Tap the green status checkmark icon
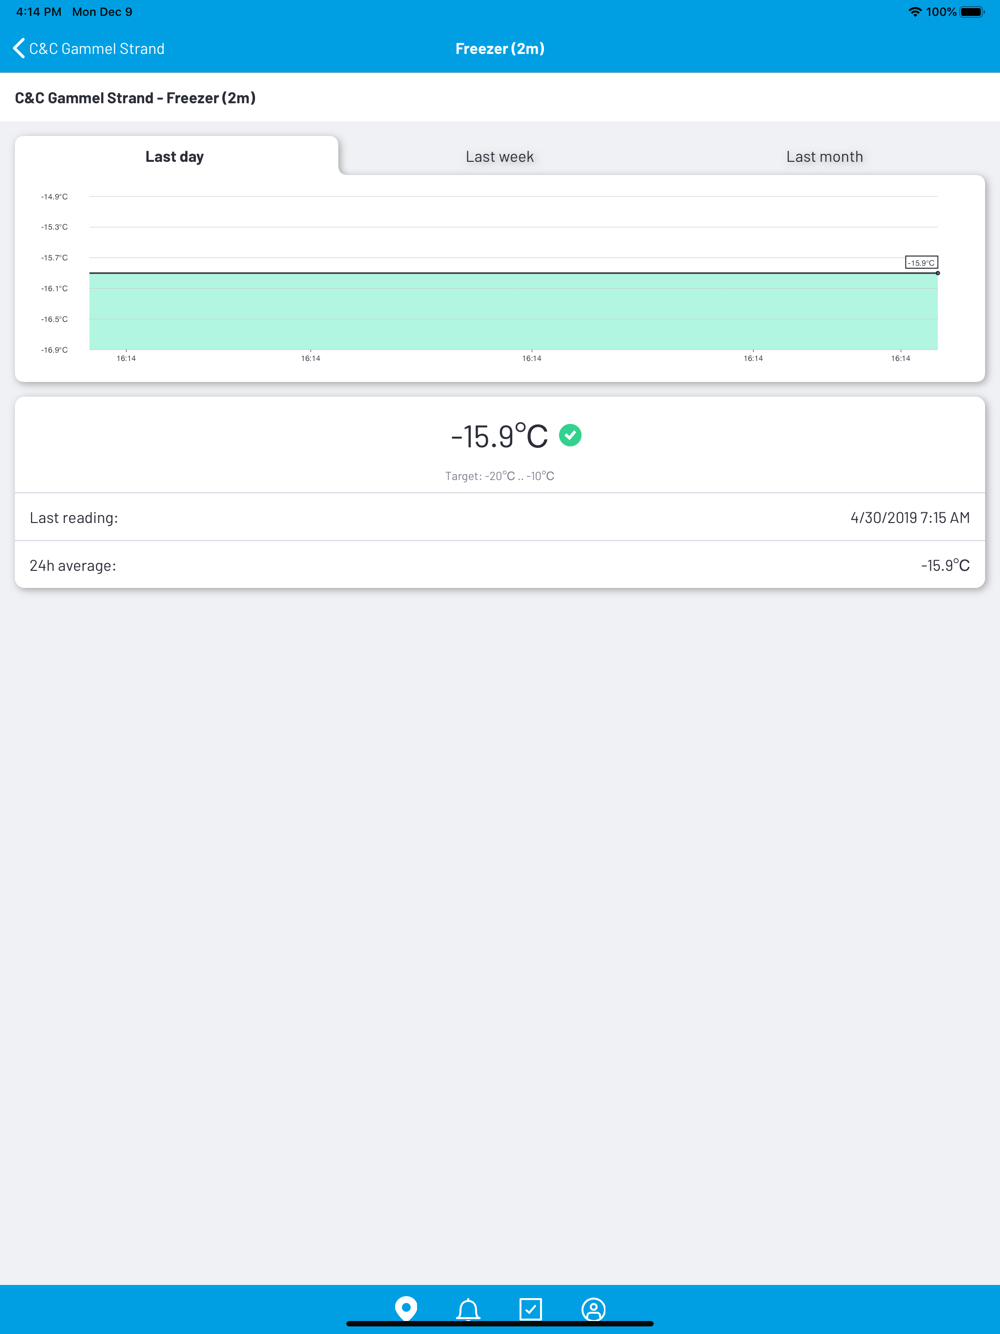 570,435
